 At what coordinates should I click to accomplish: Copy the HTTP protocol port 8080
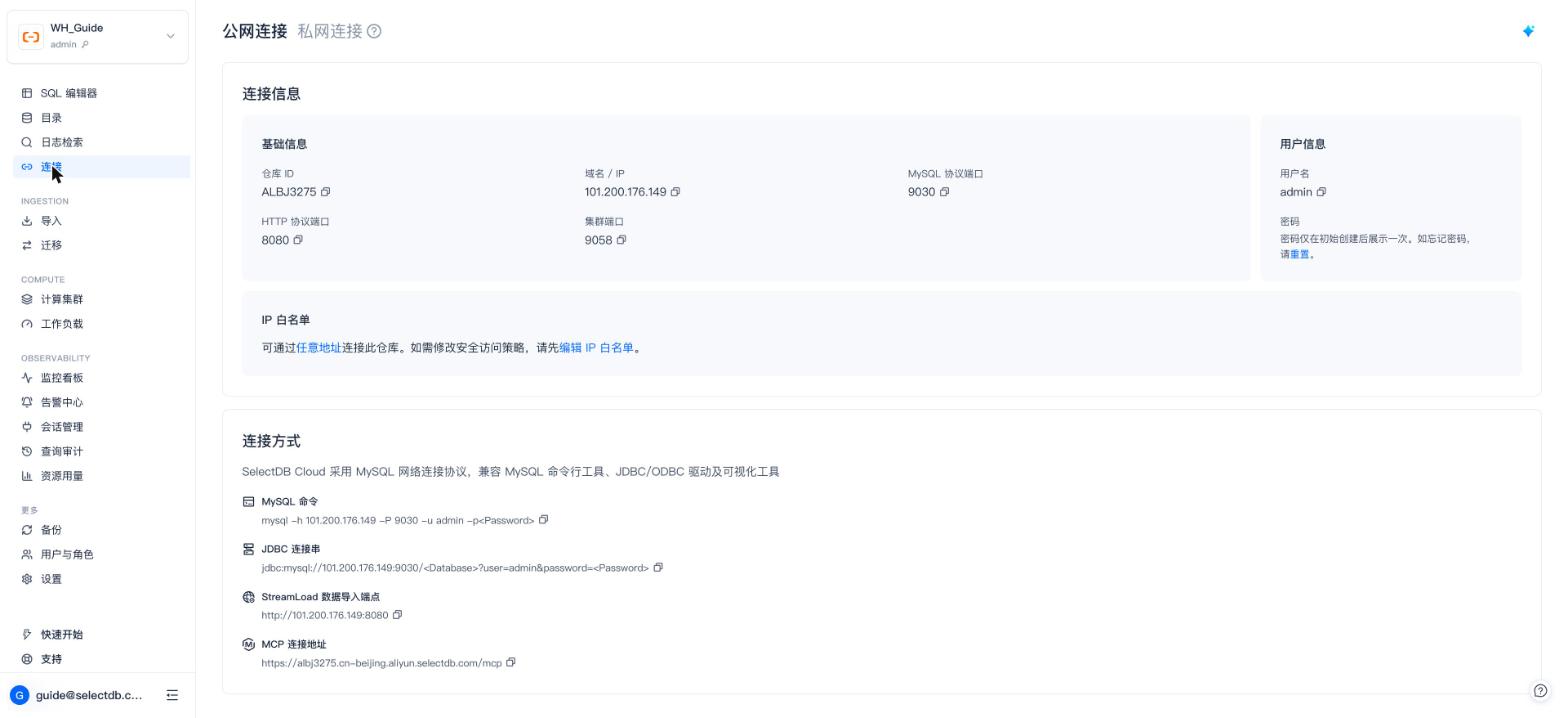click(298, 240)
